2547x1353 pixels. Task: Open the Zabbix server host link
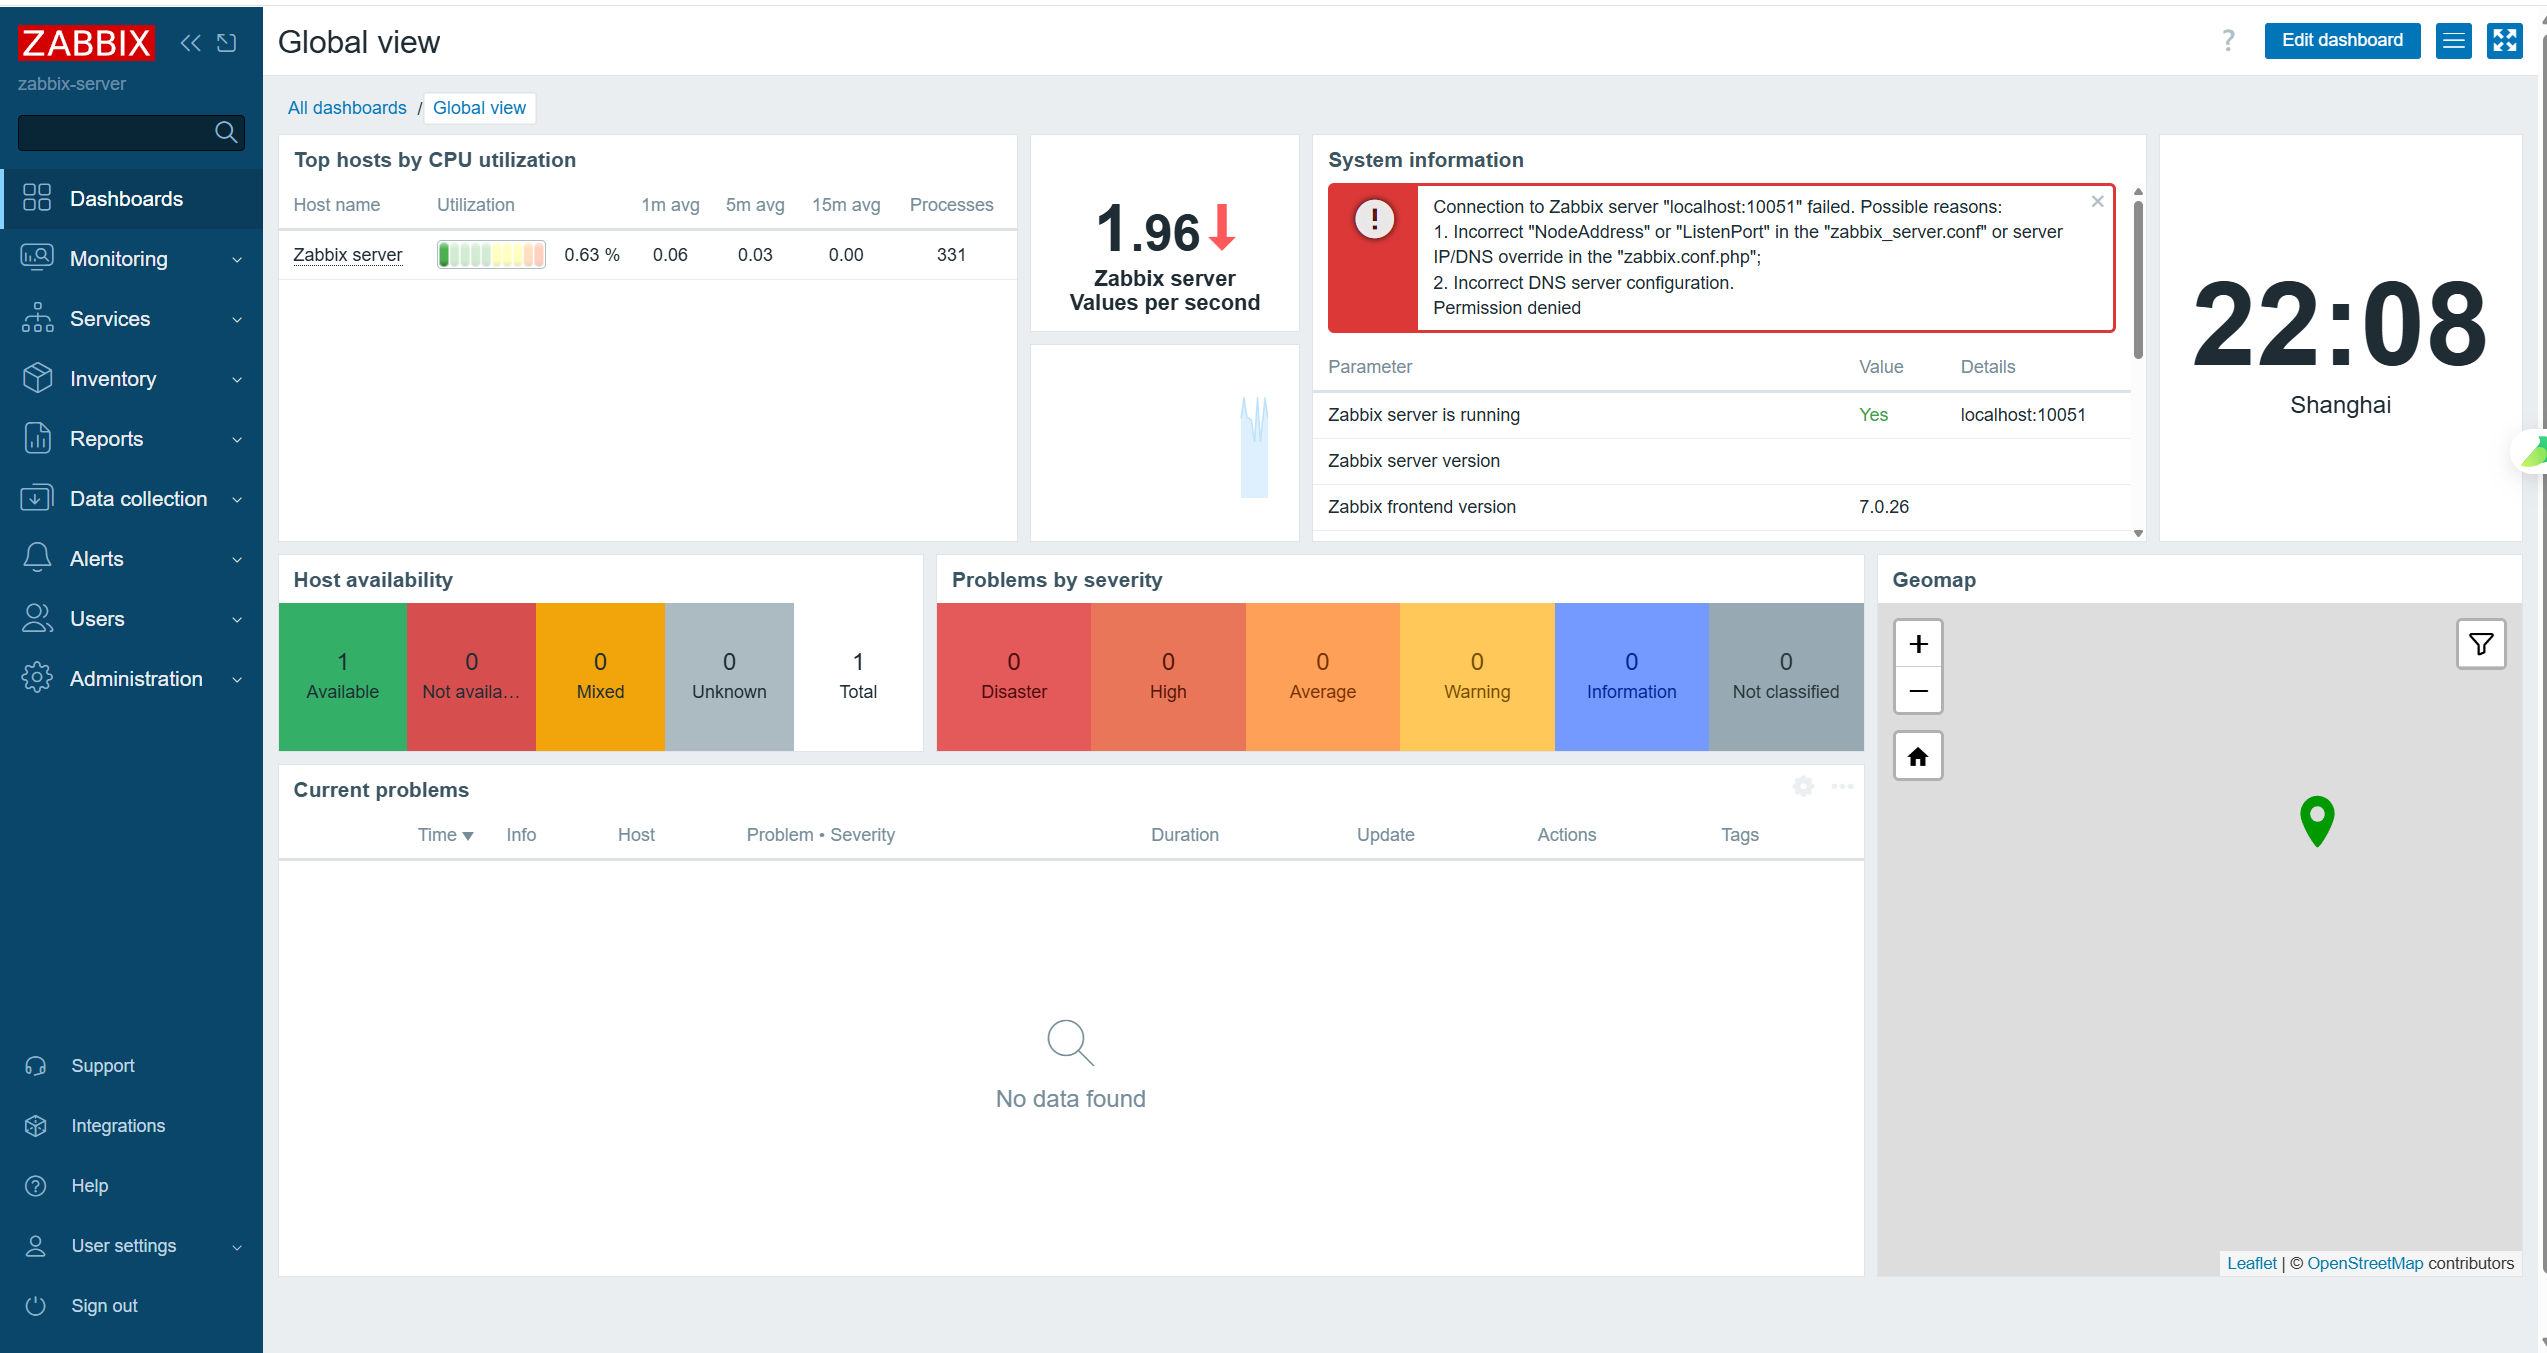pos(348,255)
